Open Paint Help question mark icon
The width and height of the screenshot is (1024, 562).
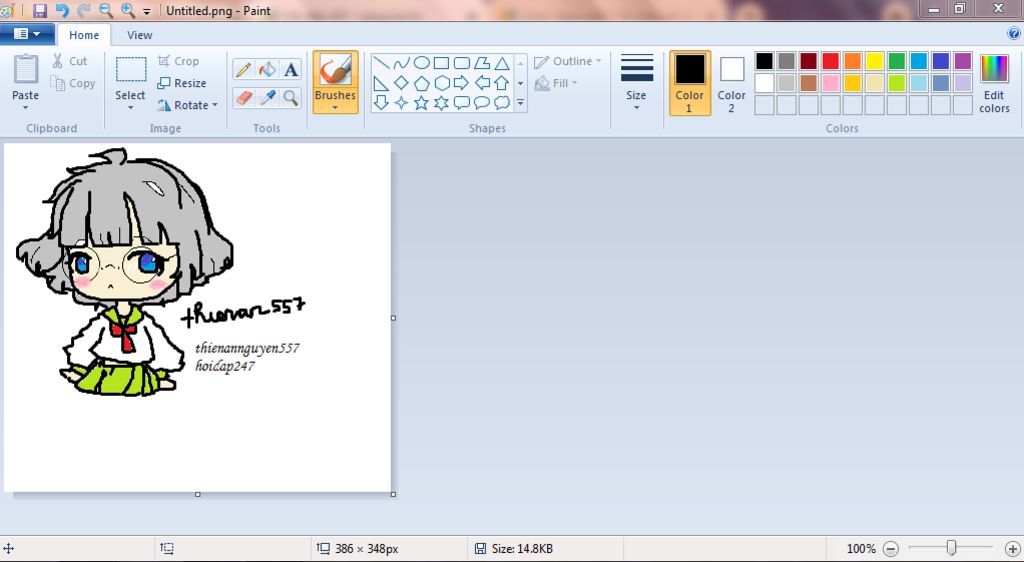[1014, 33]
